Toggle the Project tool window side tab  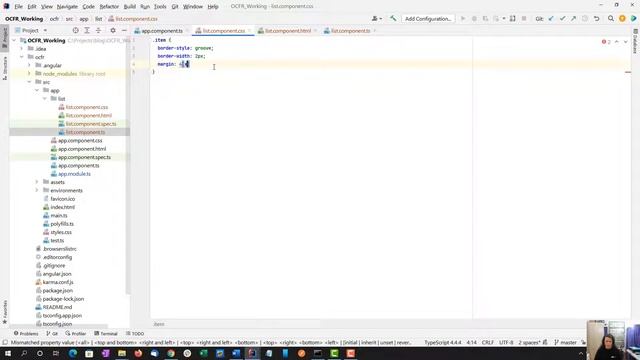(x=4, y=38)
